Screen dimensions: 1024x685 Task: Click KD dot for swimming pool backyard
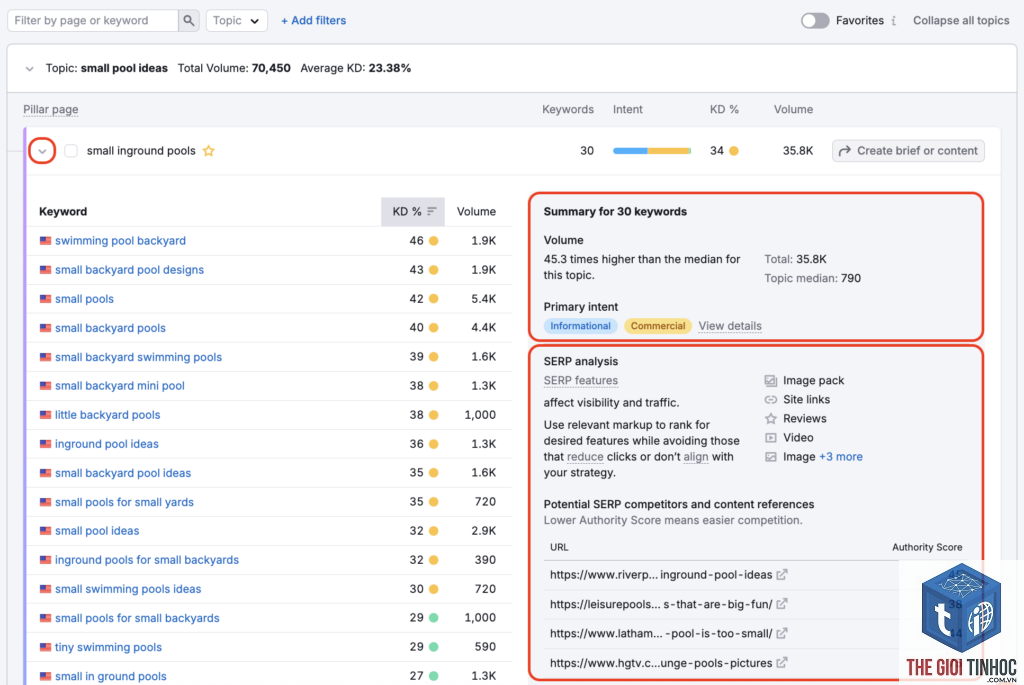(x=434, y=240)
